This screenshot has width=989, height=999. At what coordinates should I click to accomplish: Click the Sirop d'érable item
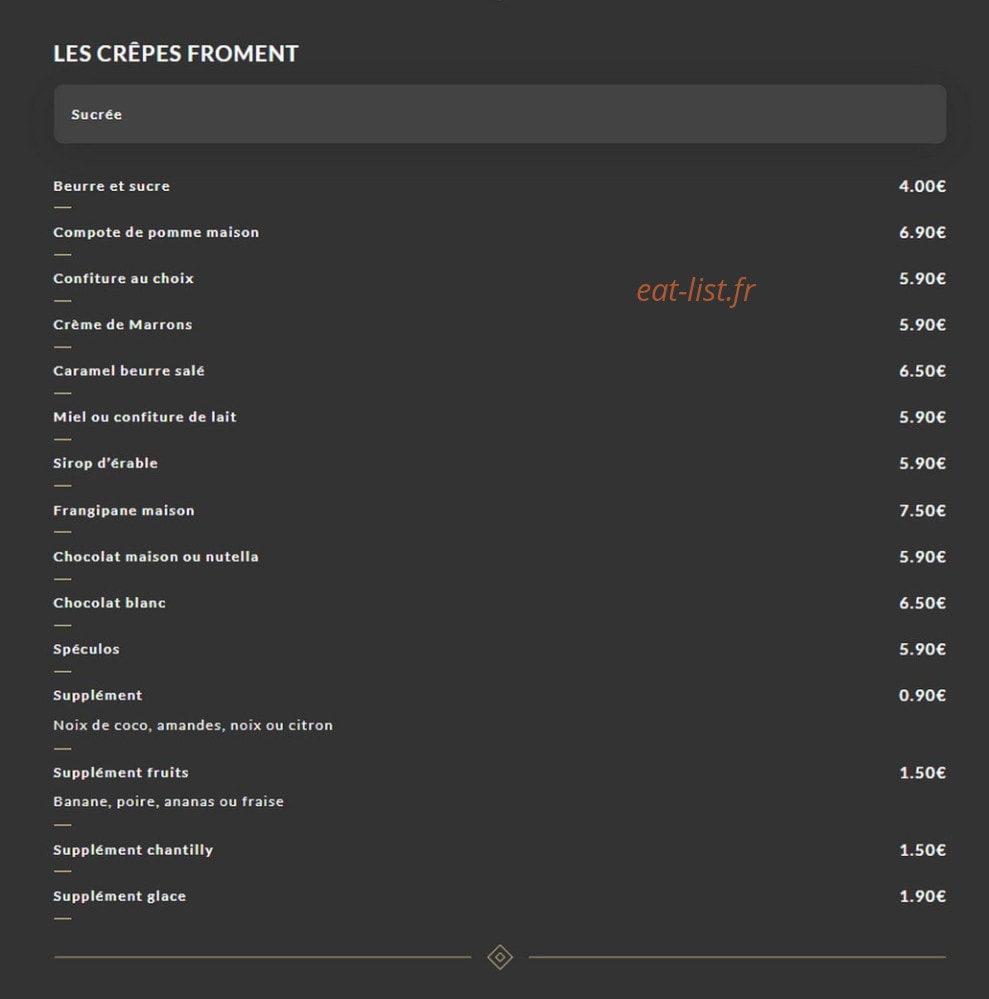105,463
